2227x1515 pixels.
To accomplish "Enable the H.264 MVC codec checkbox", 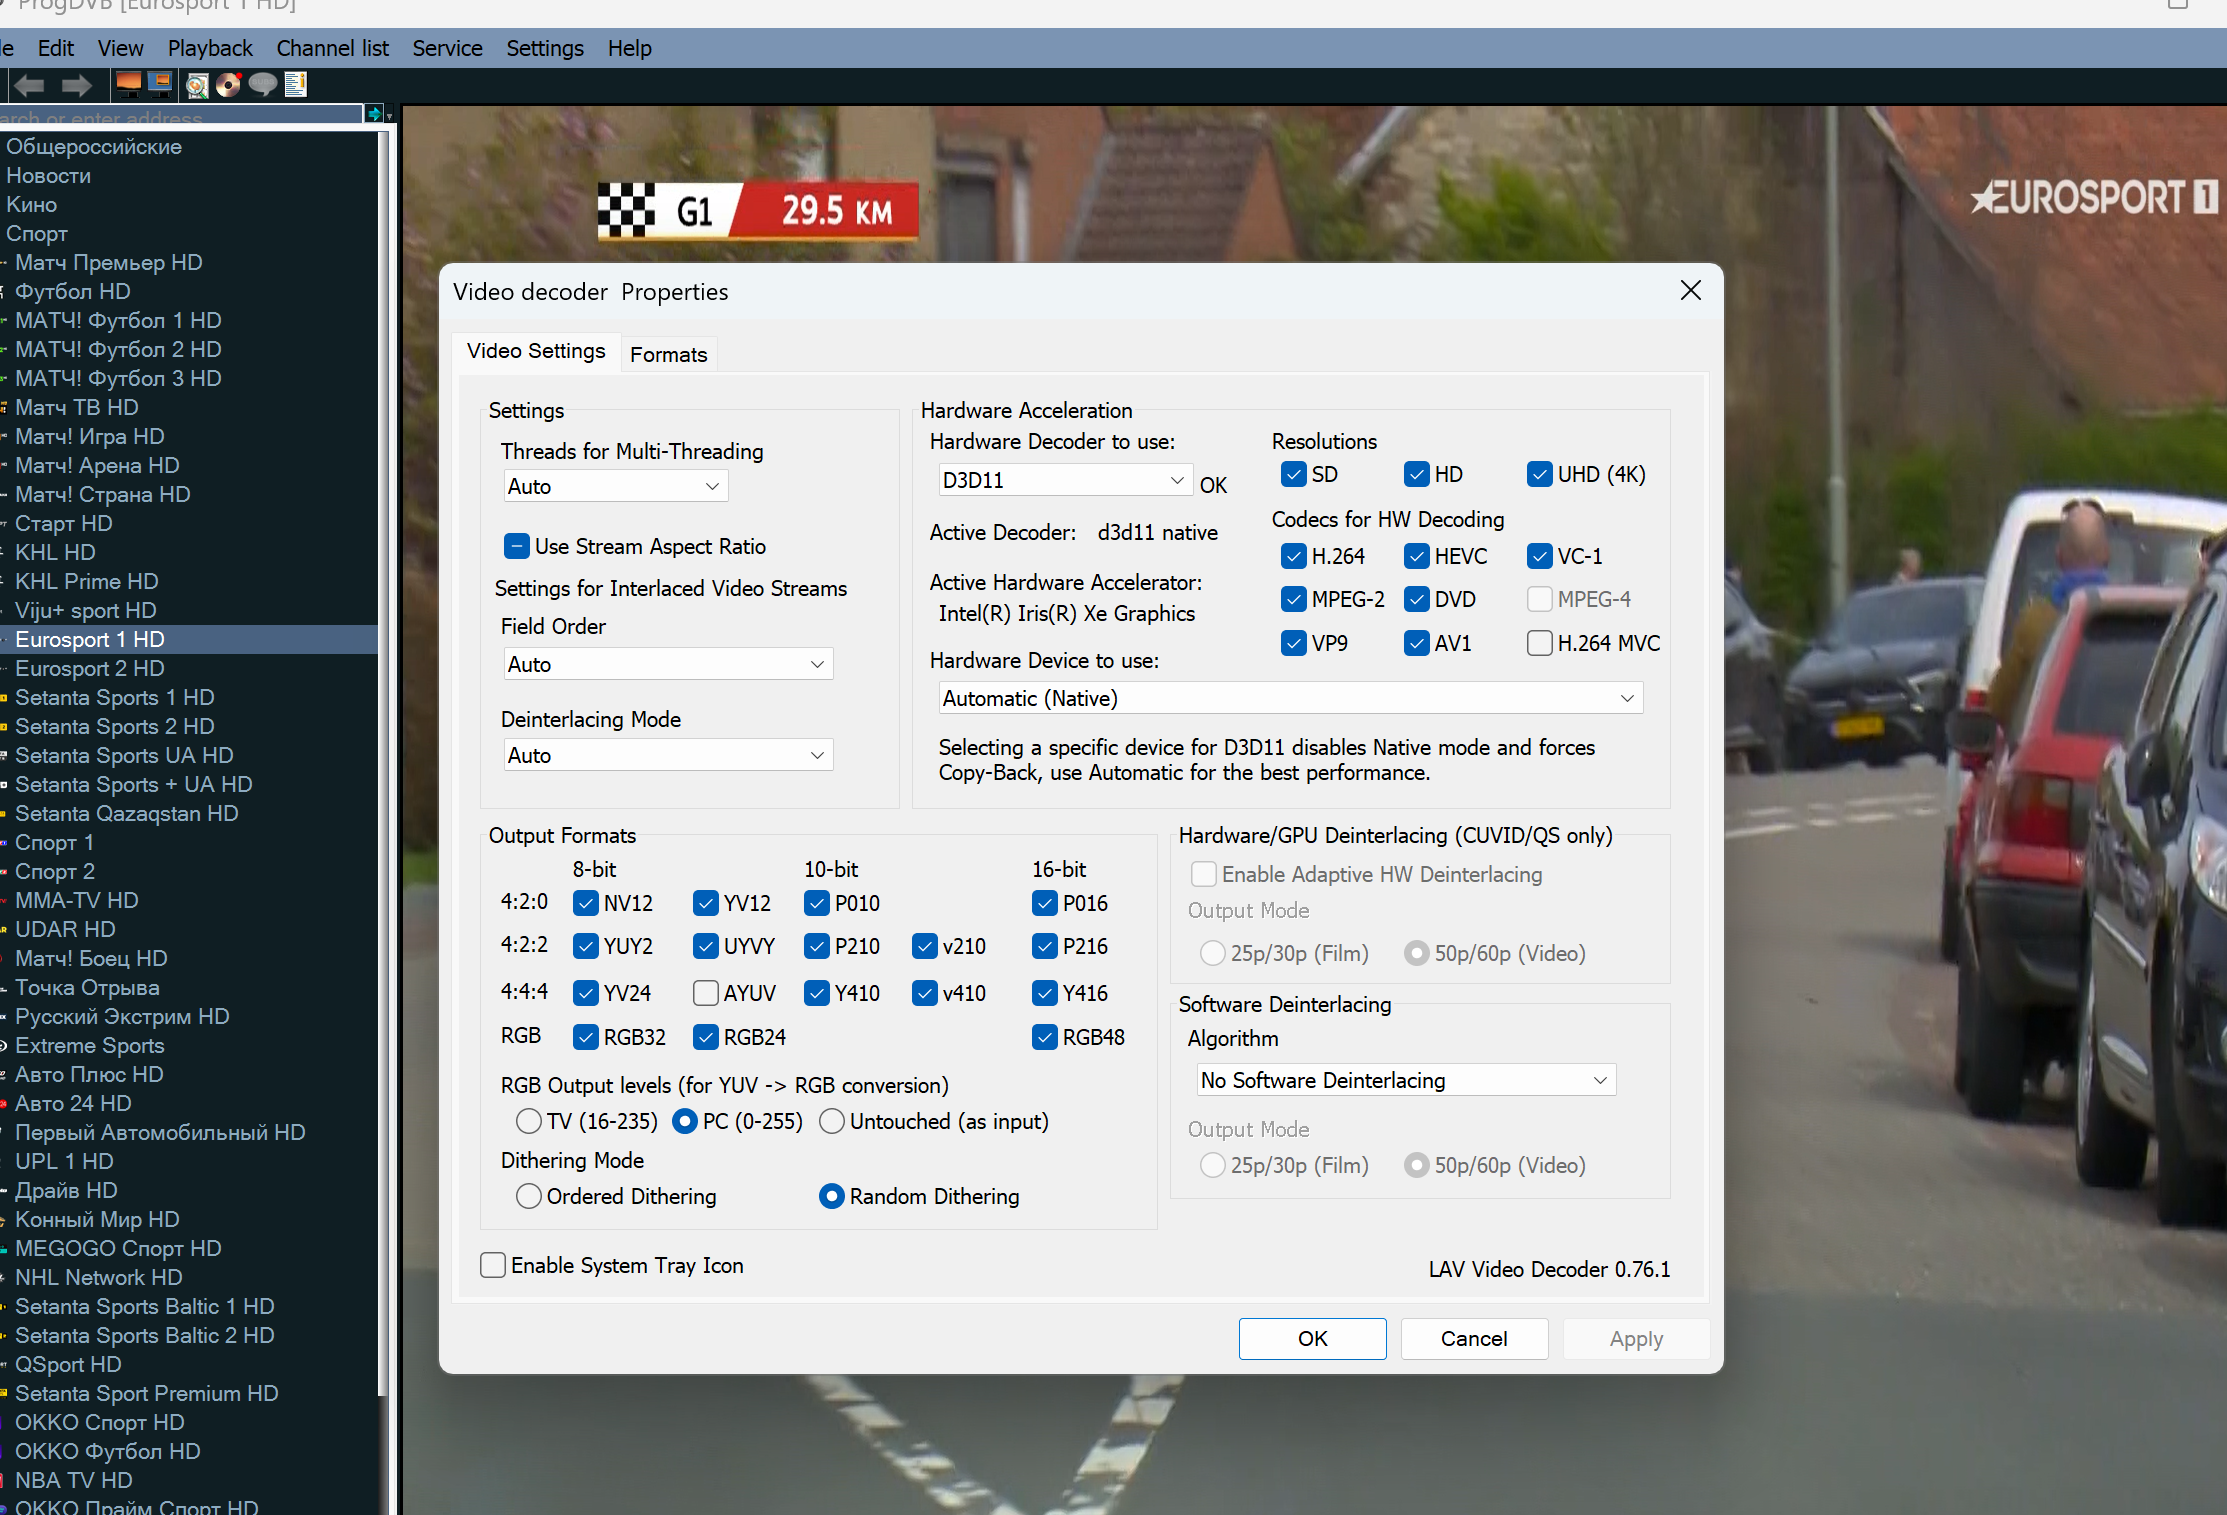I will (1540, 643).
